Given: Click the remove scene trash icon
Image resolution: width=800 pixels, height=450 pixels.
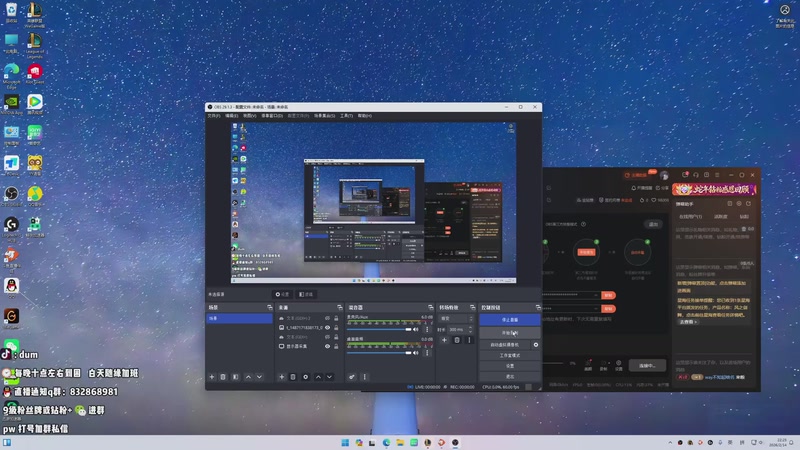Looking at the screenshot, I should 223,377.
